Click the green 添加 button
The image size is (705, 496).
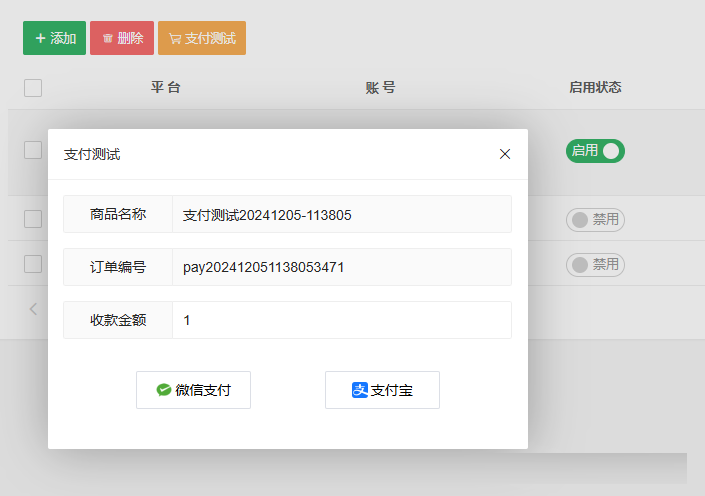tap(54, 38)
